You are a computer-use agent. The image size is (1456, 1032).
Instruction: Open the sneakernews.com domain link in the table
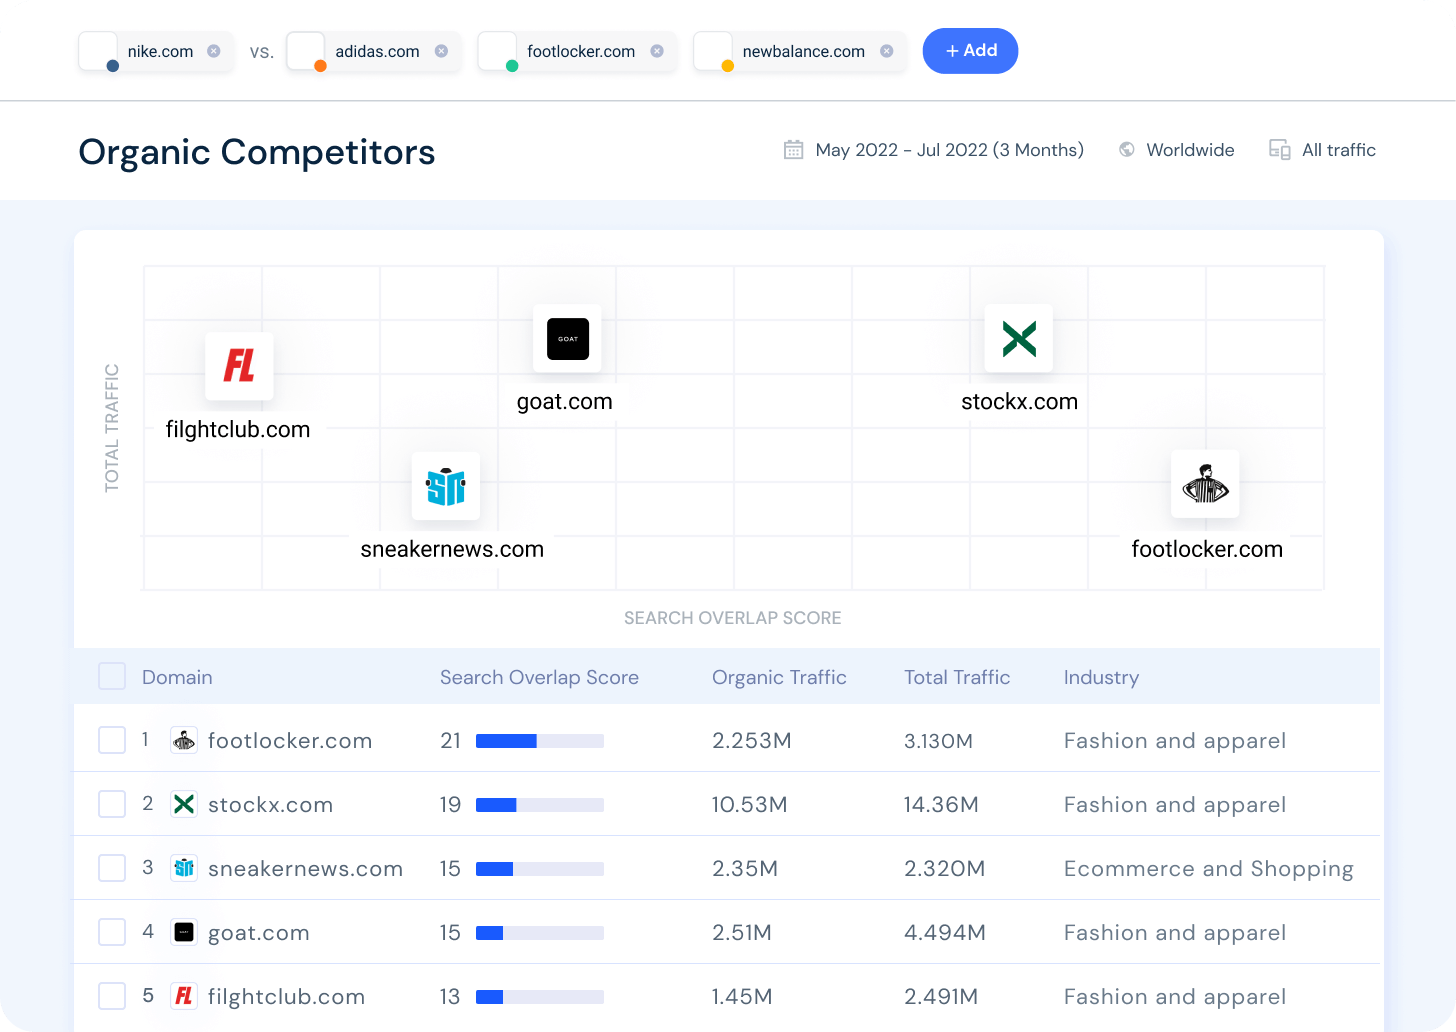[x=305, y=869]
